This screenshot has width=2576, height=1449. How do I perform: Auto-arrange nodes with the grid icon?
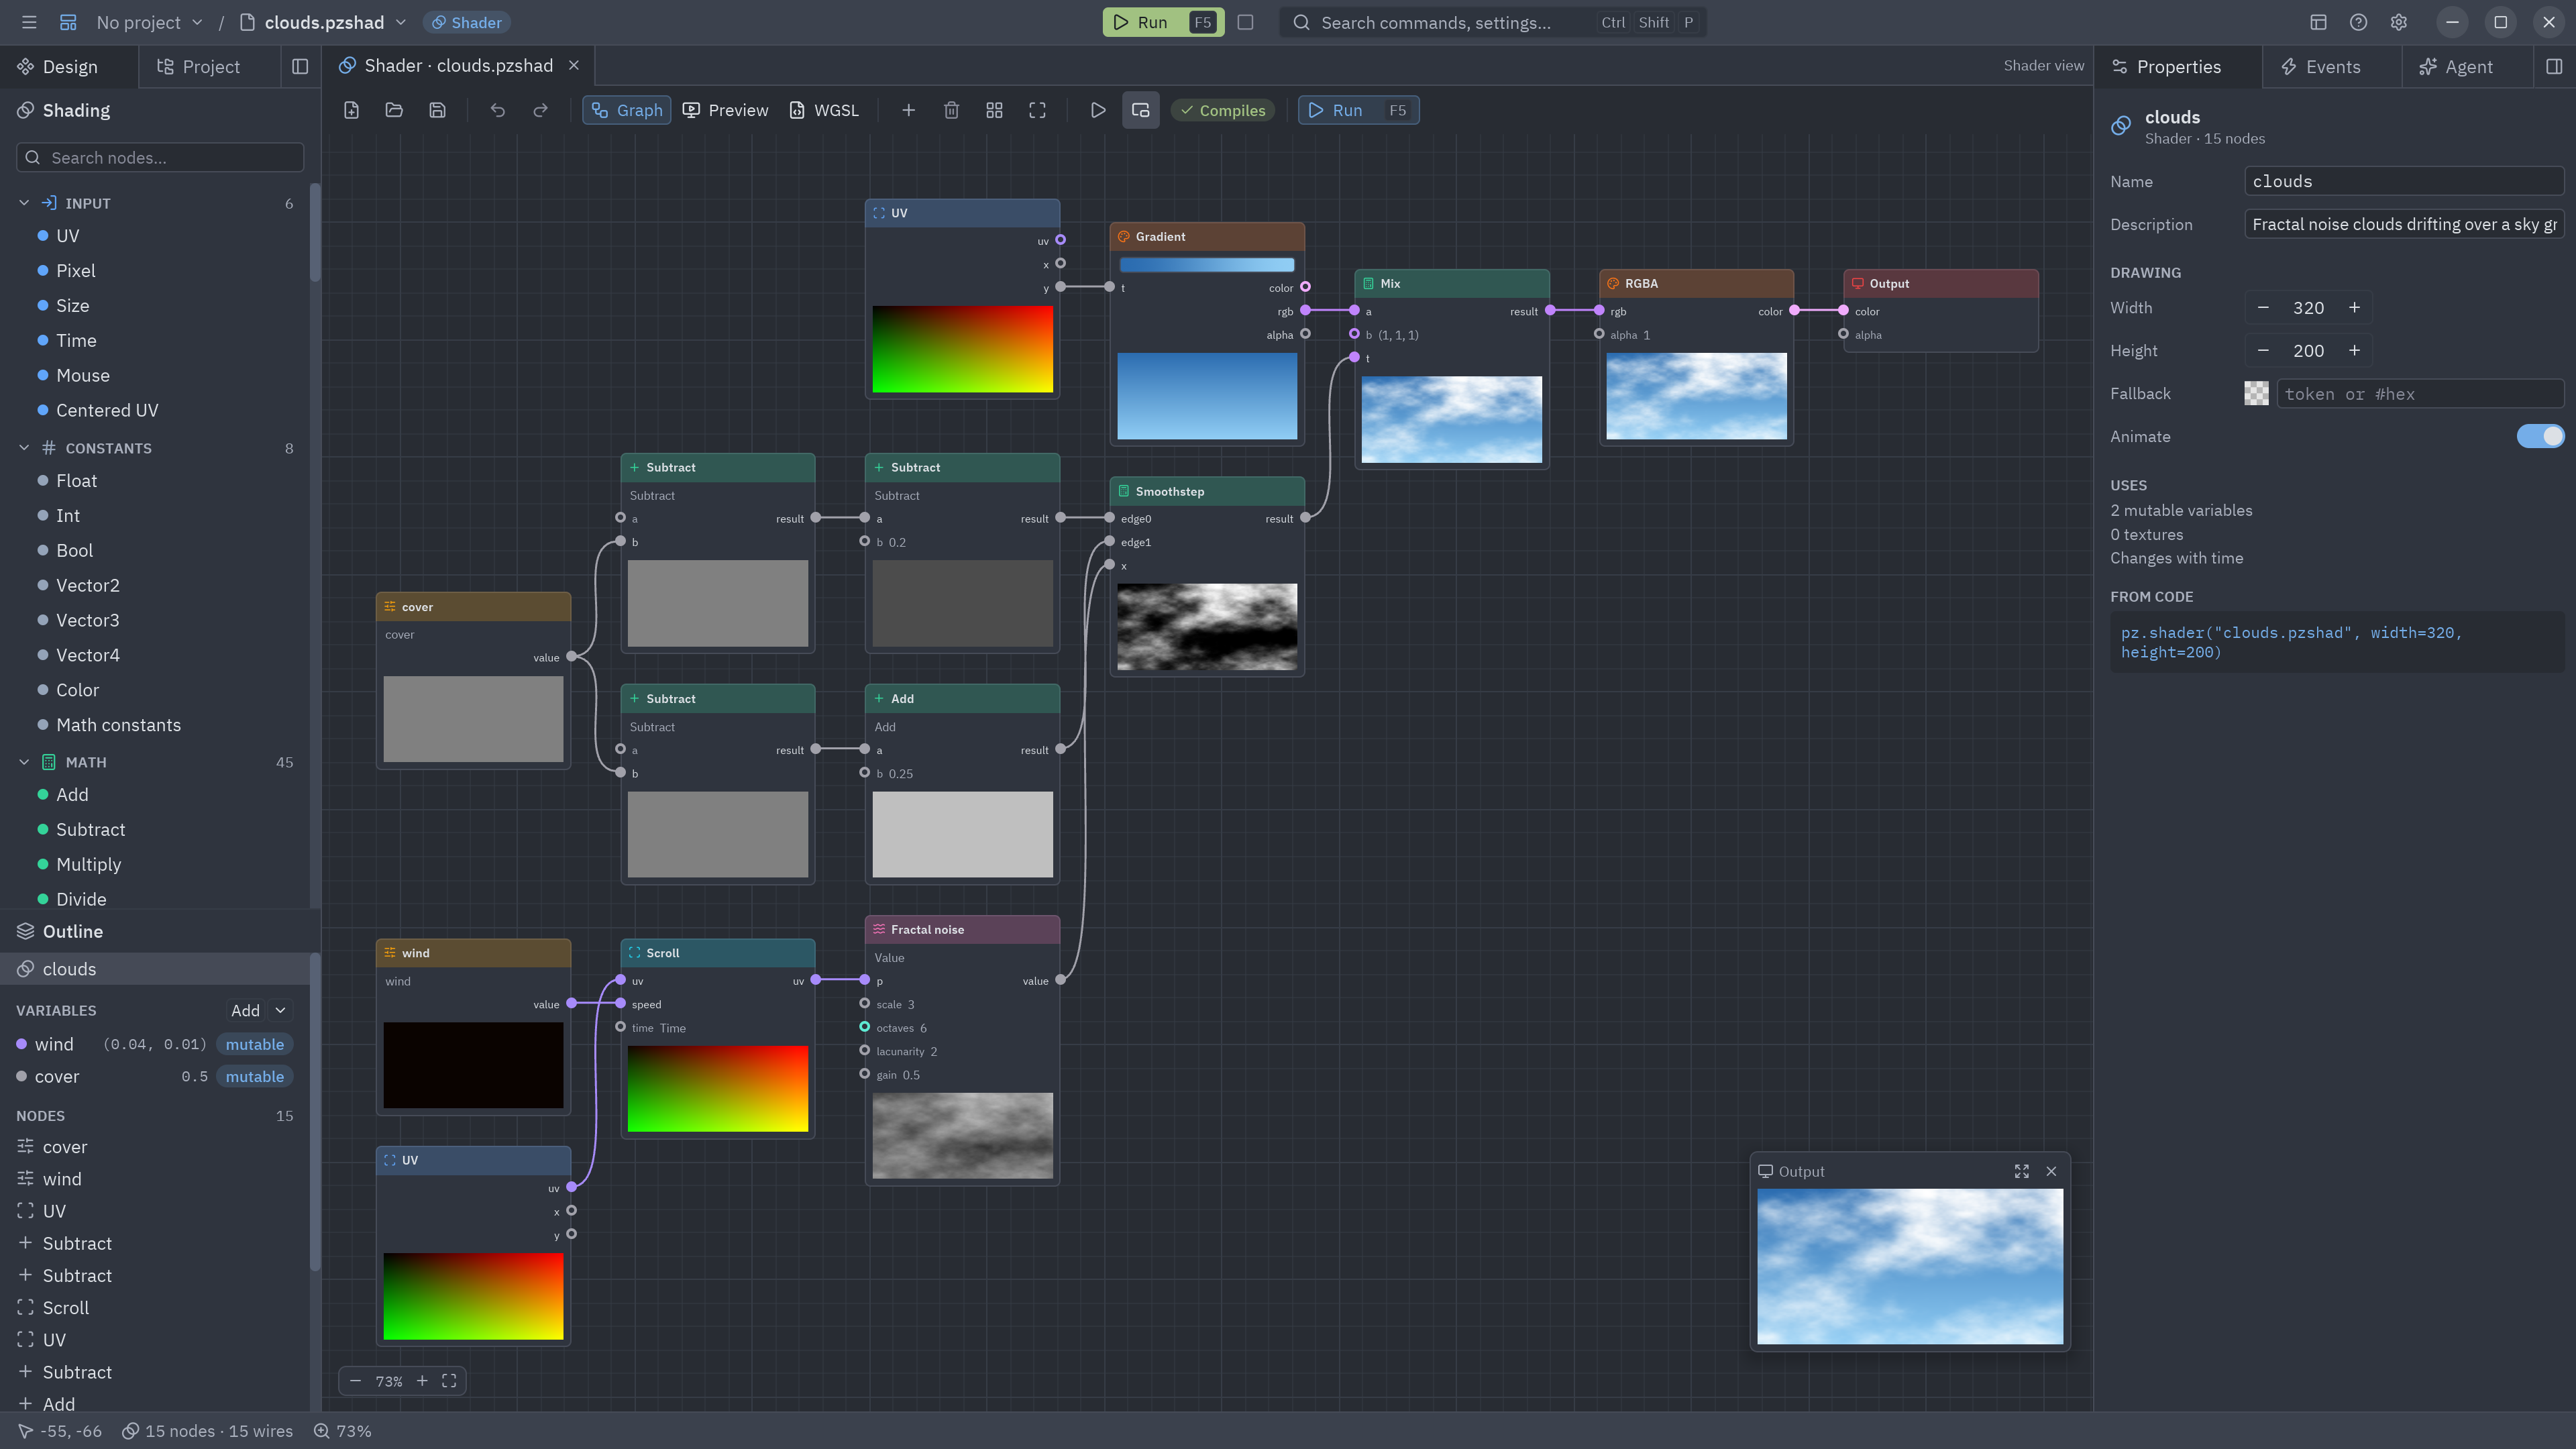994,110
